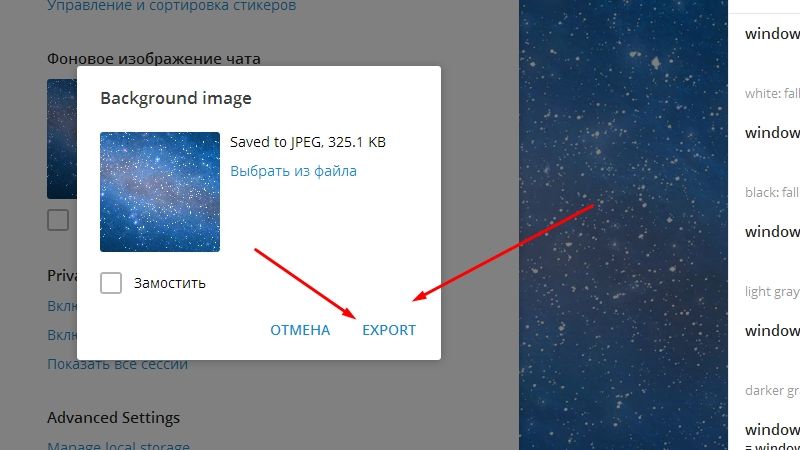Click the Advanced Settings heading
The width and height of the screenshot is (800, 450).
click(113, 417)
